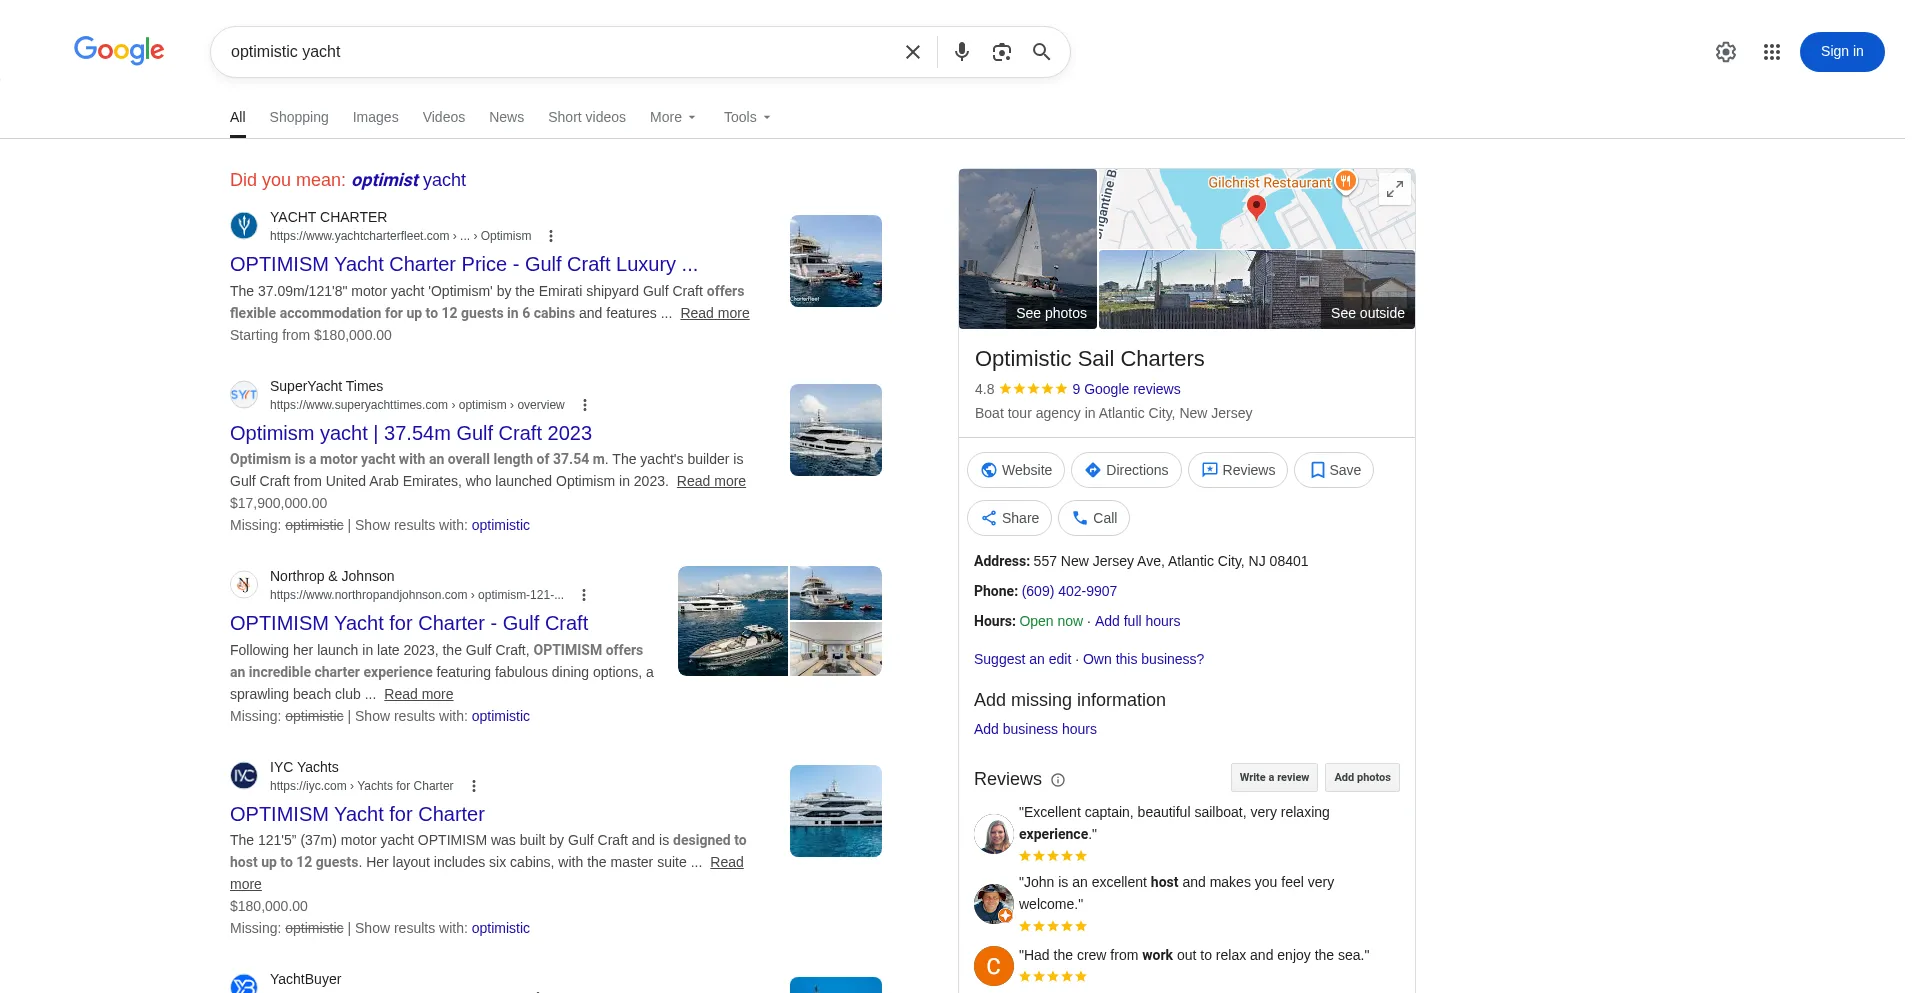Switch to the Short videos tab
The height and width of the screenshot is (993, 1920).
click(587, 117)
